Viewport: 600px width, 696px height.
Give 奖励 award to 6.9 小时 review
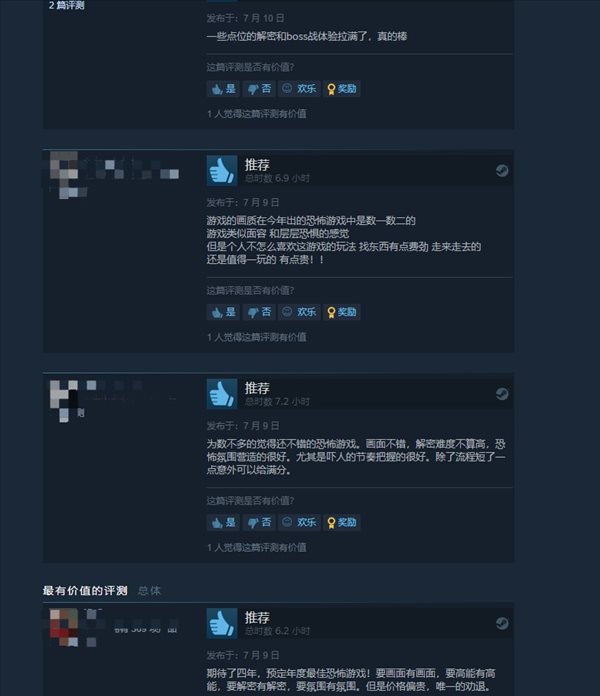pyautogui.click(x=342, y=312)
